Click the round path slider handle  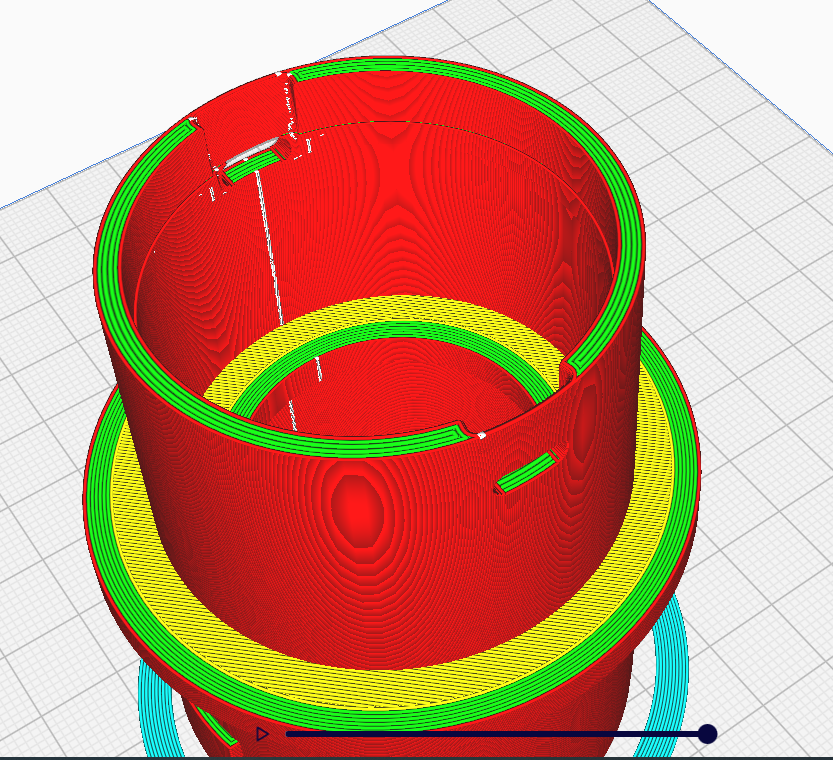click(707, 734)
